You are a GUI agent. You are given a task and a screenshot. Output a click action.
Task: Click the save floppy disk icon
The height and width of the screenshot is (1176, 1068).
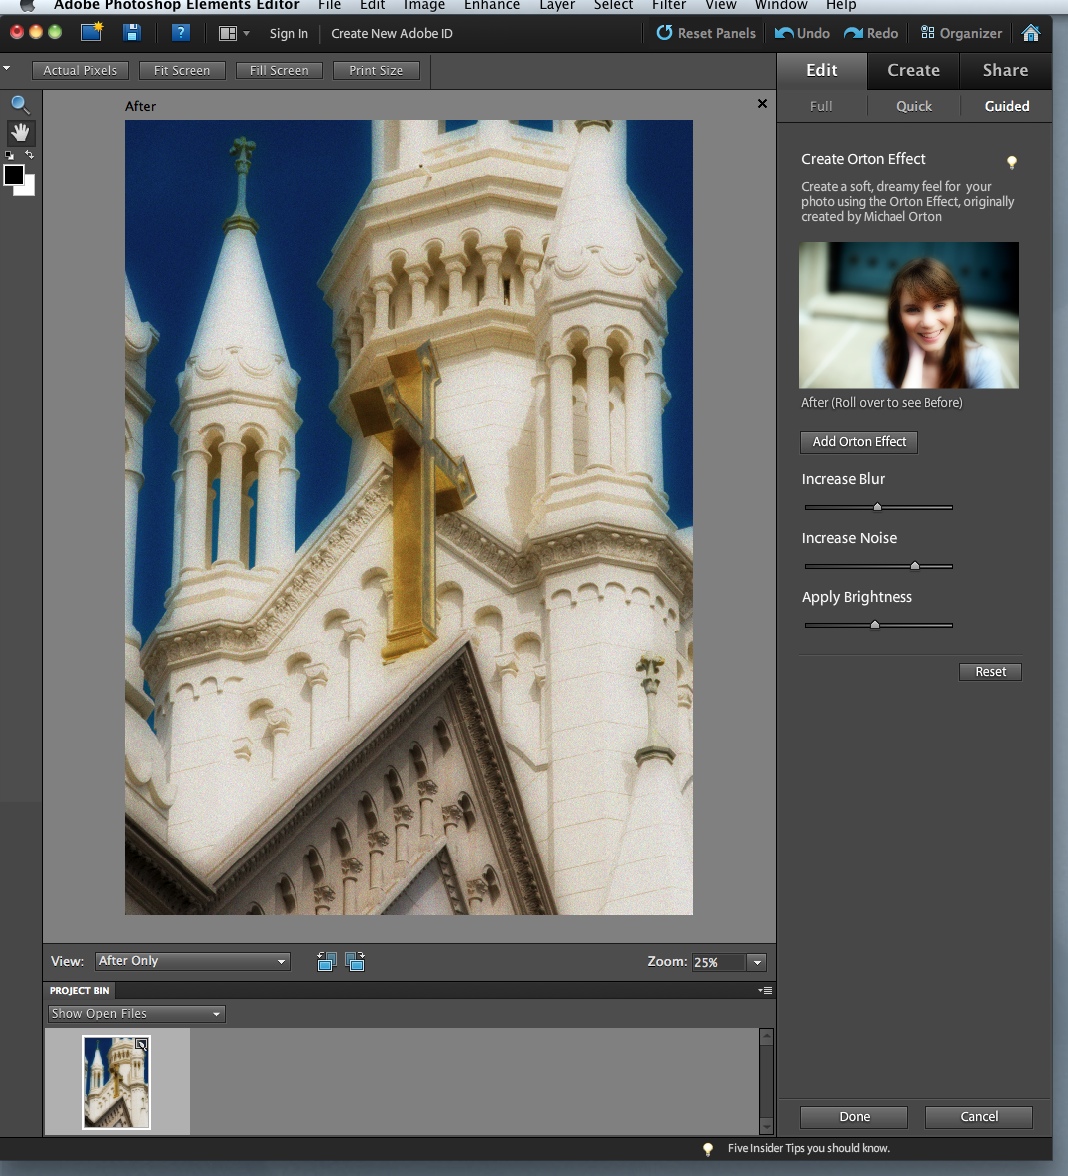coord(132,33)
